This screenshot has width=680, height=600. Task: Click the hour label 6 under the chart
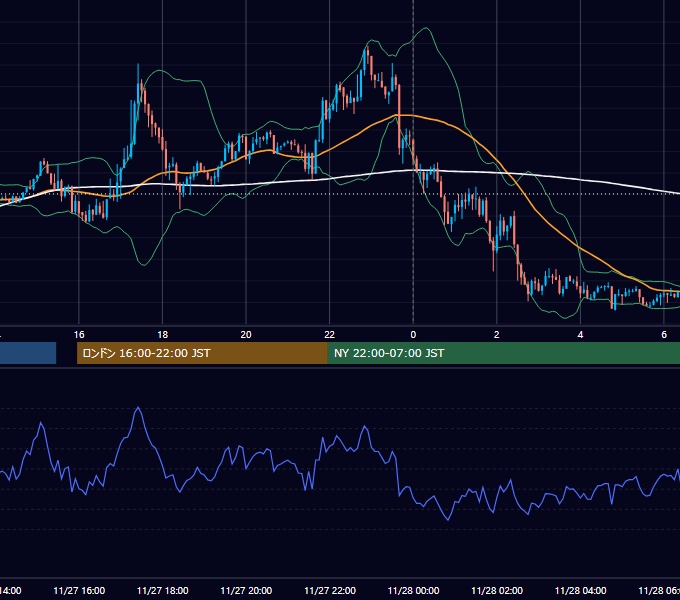coord(664,335)
